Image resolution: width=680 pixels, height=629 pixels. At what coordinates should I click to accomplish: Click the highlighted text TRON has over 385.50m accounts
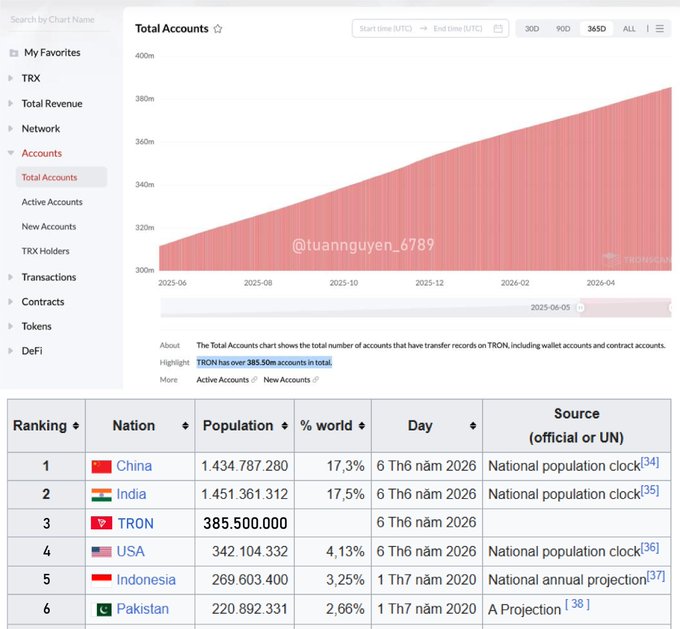point(264,362)
